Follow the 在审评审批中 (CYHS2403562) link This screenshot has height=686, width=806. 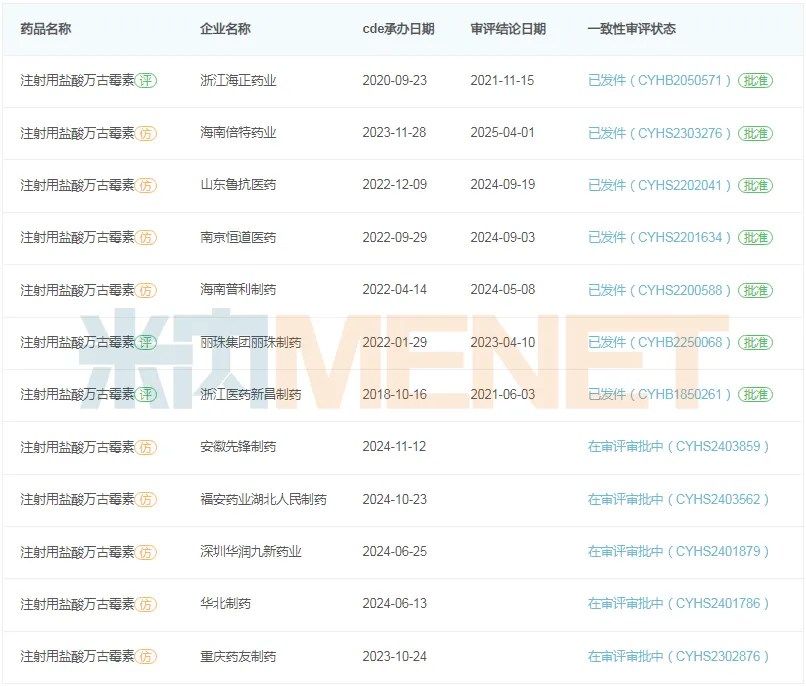pyautogui.click(x=679, y=499)
